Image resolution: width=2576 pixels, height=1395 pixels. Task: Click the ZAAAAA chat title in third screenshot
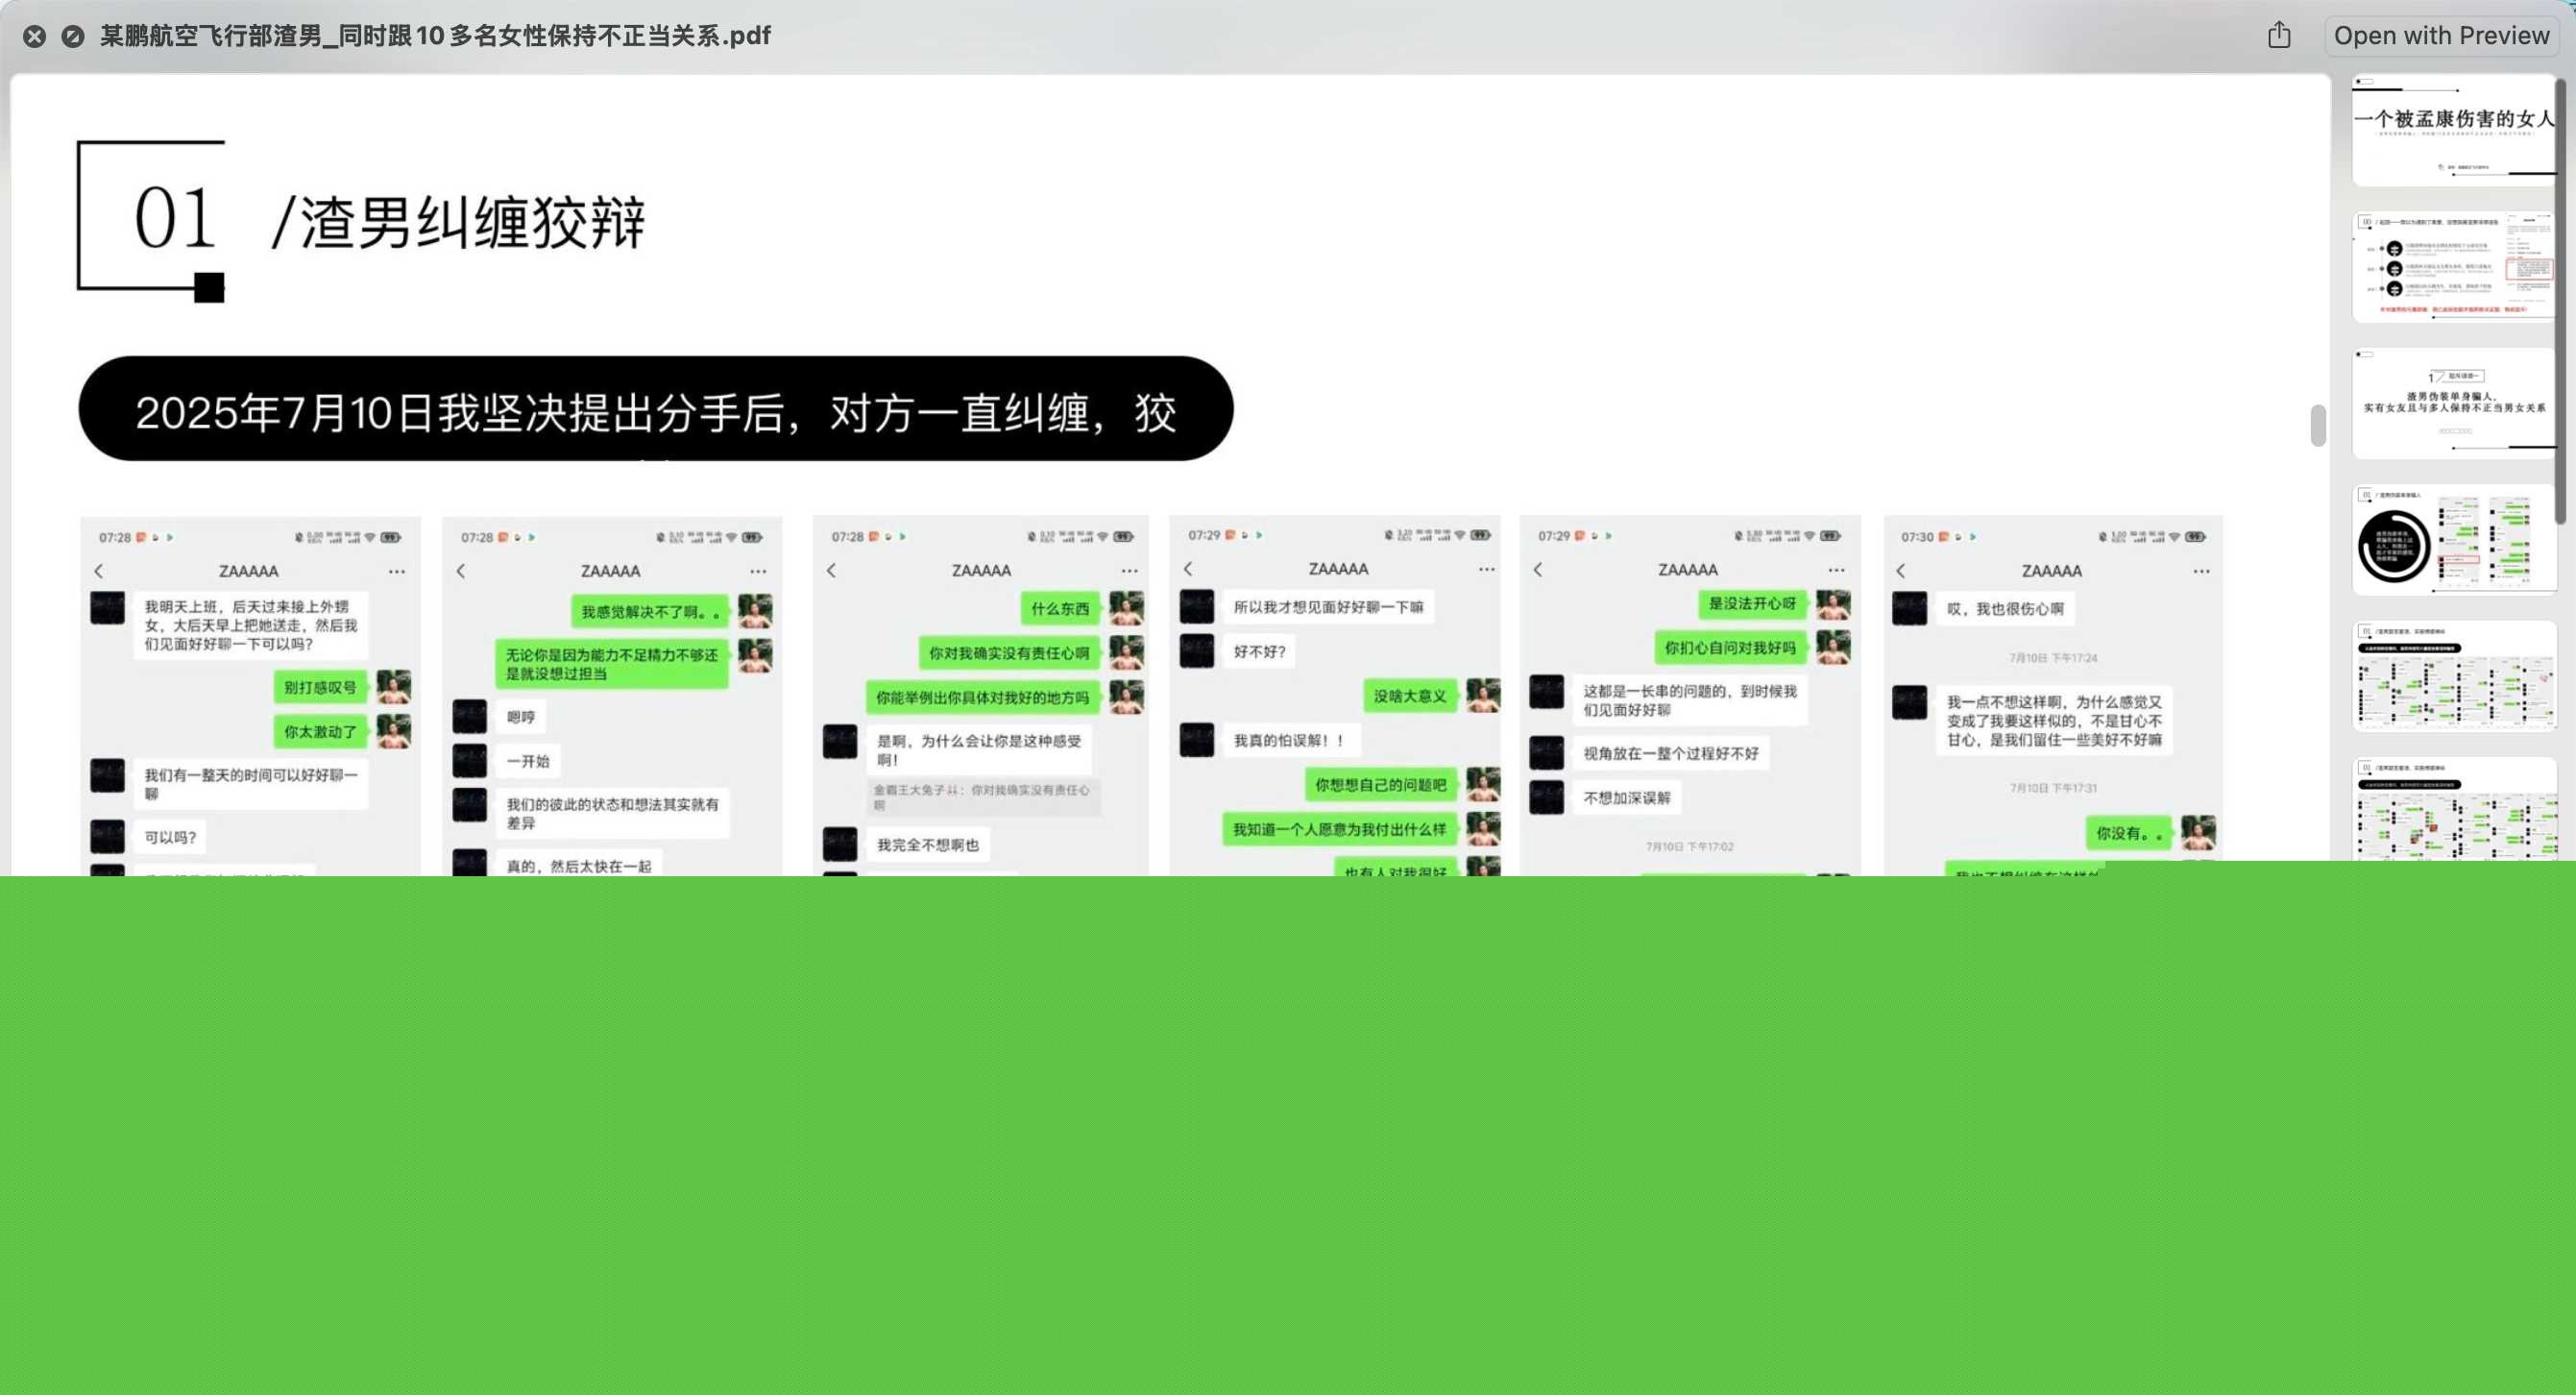[x=980, y=570]
